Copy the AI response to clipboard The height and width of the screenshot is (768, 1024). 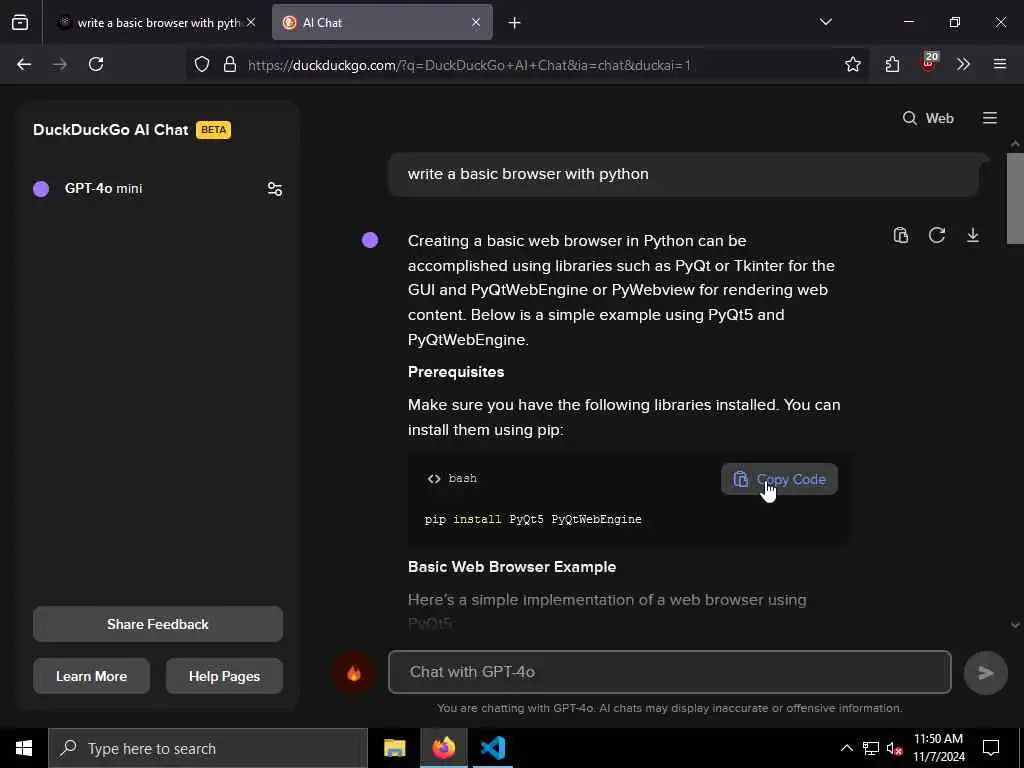(901, 235)
